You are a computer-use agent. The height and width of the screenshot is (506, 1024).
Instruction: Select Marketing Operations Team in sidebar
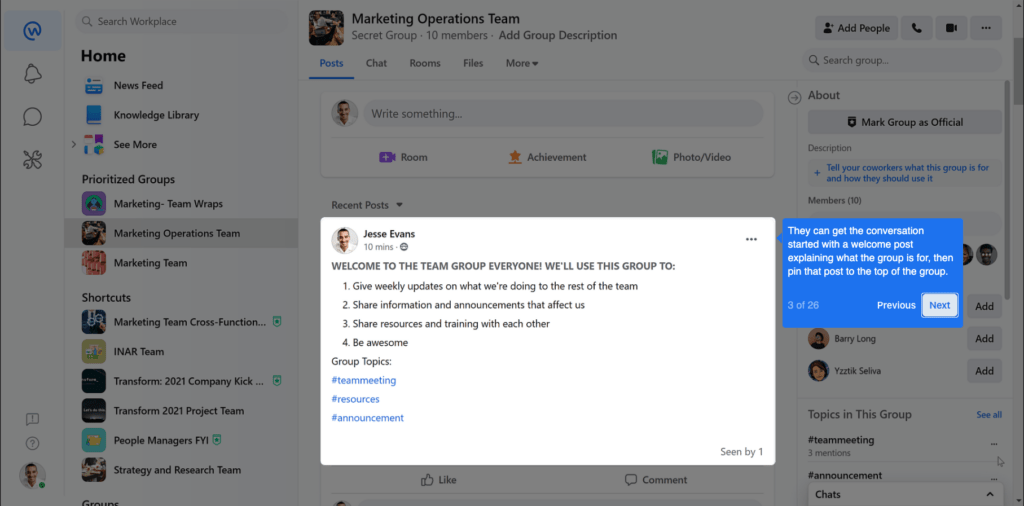click(x=181, y=233)
